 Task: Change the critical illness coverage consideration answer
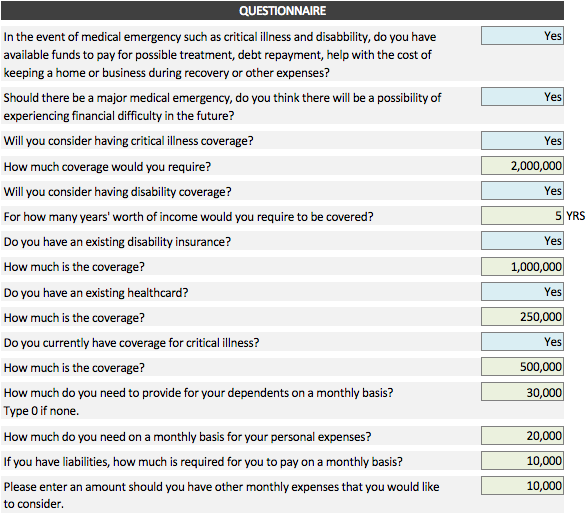click(x=522, y=141)
